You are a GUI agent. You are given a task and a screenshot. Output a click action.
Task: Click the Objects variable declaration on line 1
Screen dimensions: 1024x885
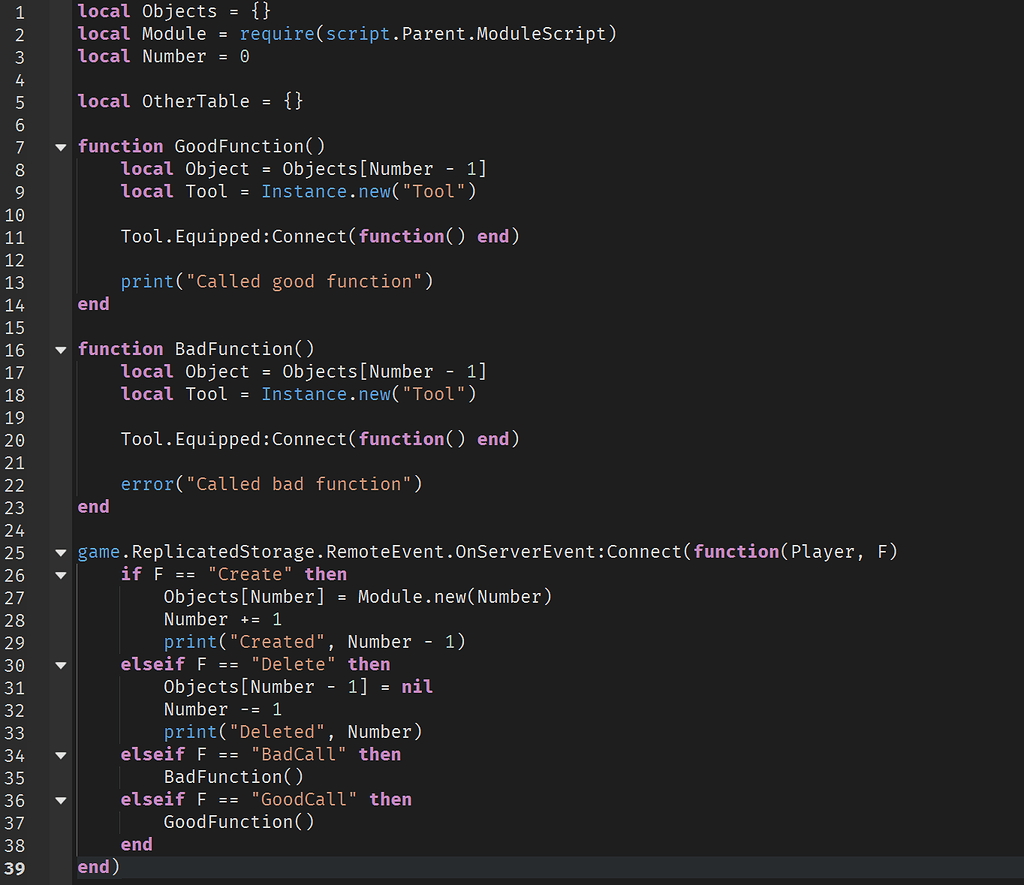(x=180, y=11)
